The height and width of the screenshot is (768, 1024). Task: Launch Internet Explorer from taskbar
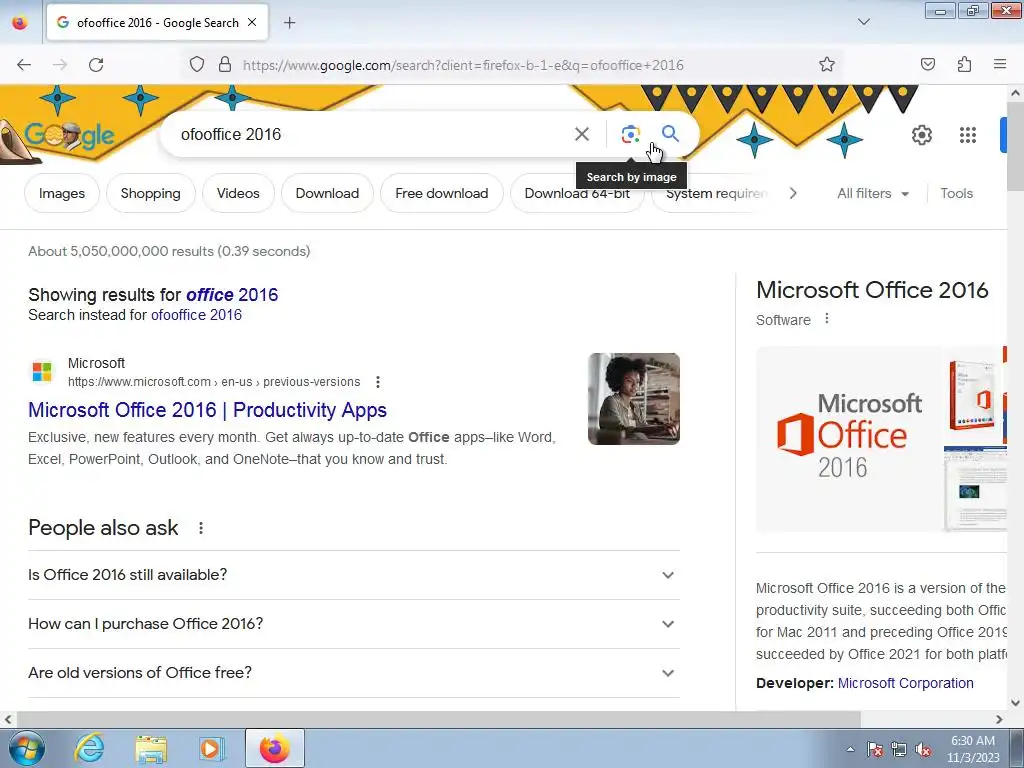click(89, 748)
